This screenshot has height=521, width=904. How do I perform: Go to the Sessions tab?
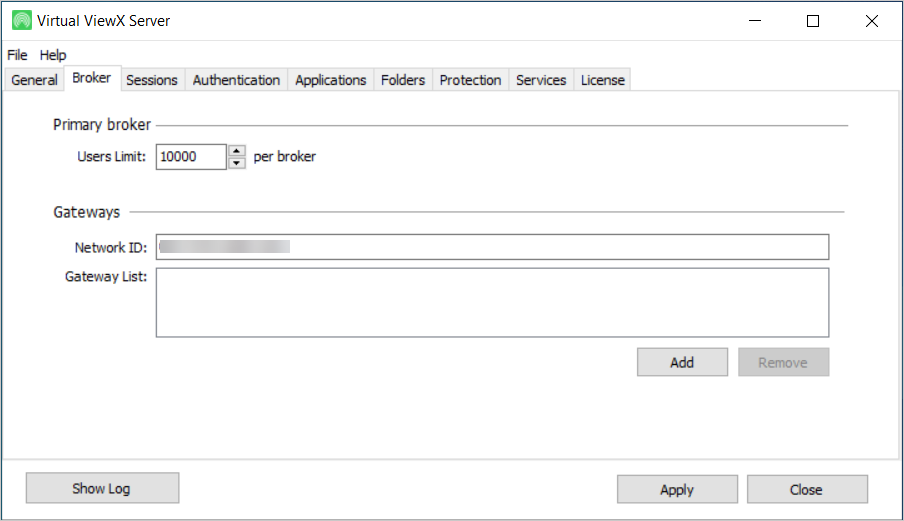152,80
